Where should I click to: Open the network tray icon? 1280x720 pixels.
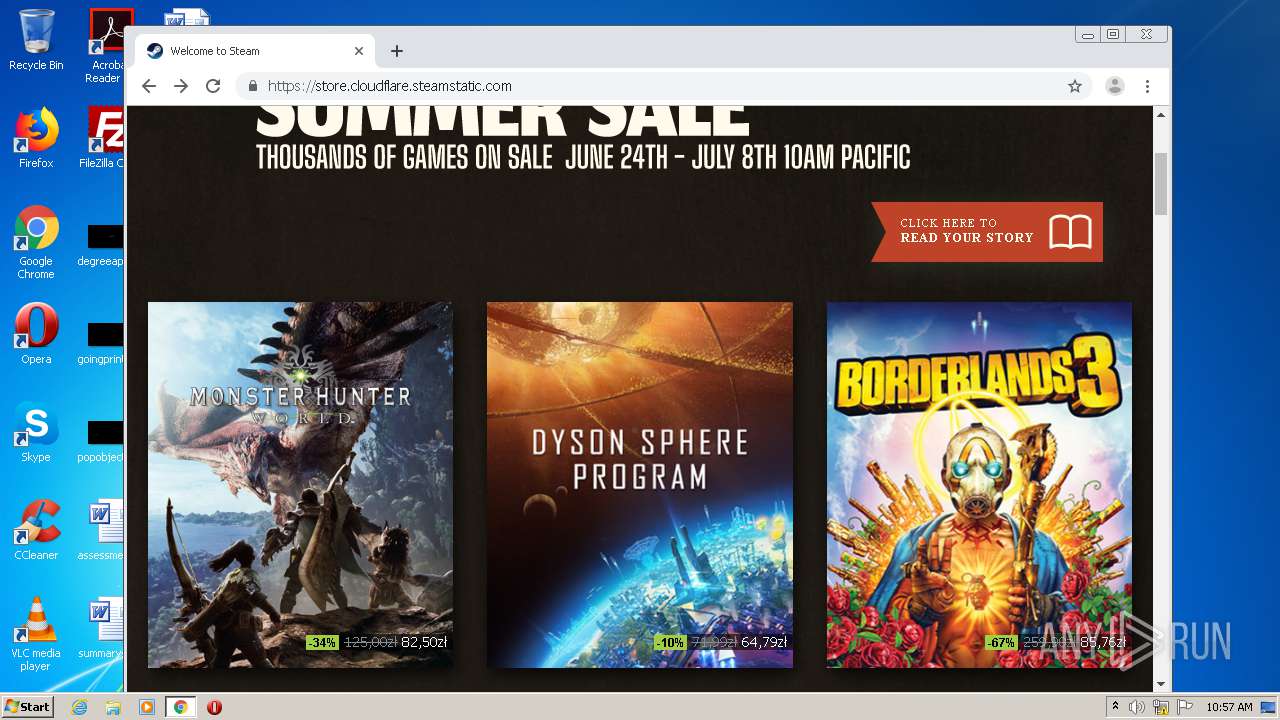(x=1161, y=707)
